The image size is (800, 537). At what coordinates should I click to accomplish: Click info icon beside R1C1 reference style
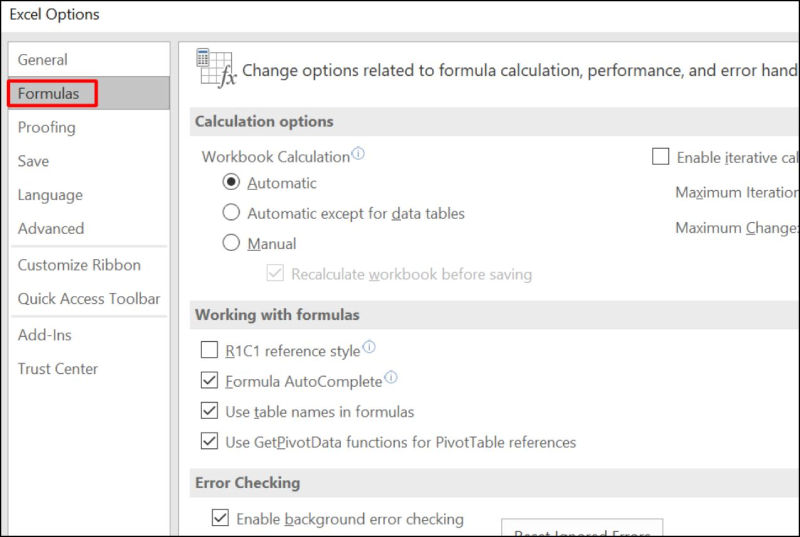(x=369, y=347)
